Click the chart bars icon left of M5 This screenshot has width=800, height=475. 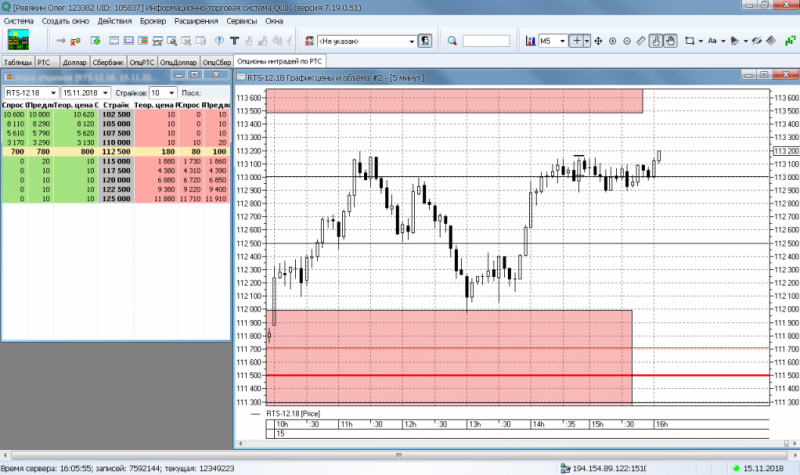point(531,41)
